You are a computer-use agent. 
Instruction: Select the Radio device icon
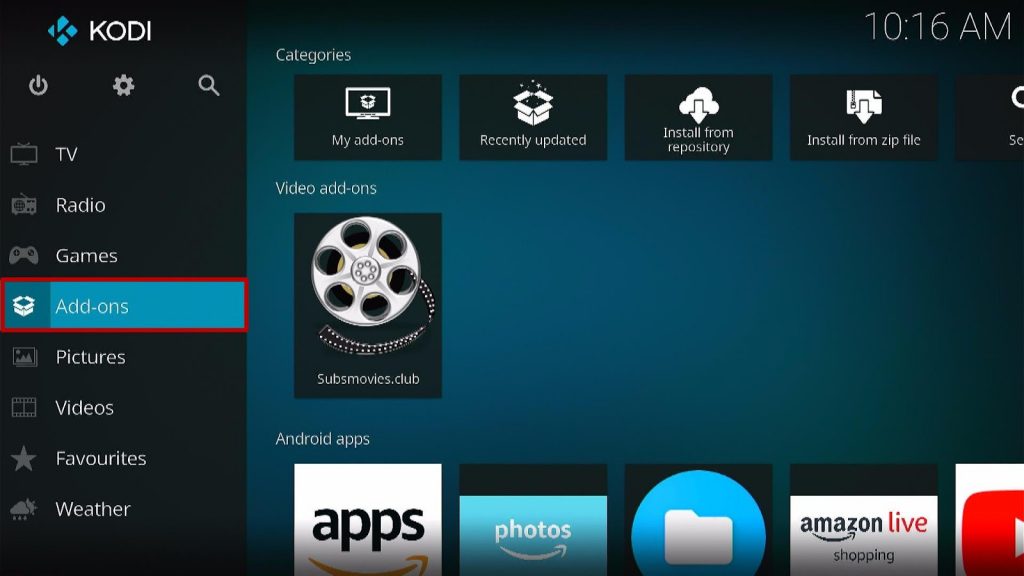[x=24, y=205]
